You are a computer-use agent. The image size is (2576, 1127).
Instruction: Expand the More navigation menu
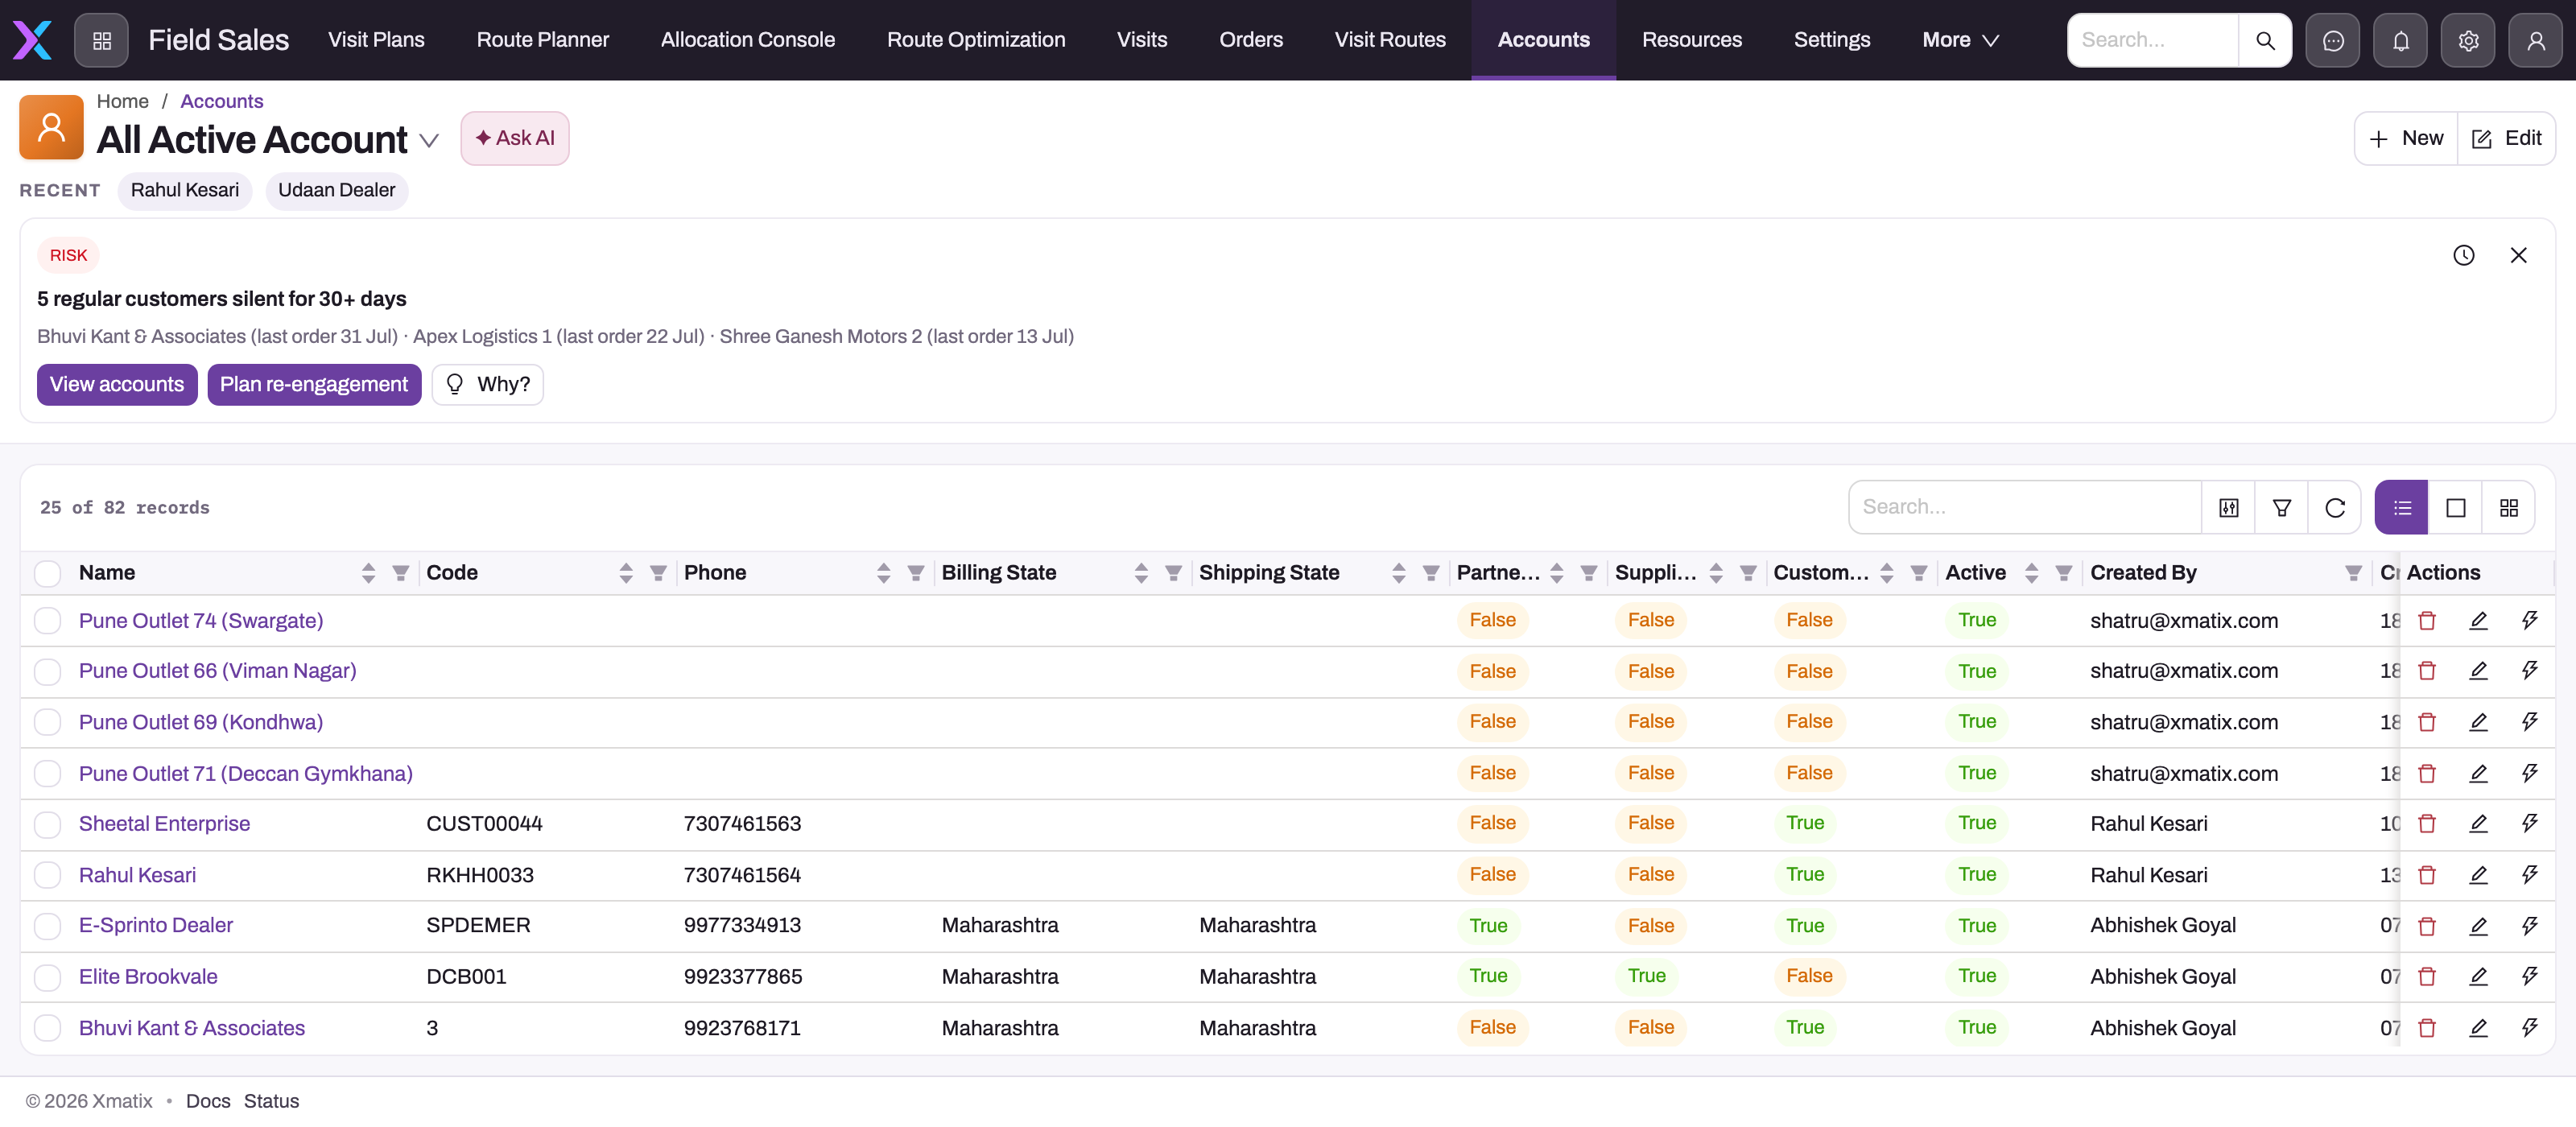click(1960, 40)
